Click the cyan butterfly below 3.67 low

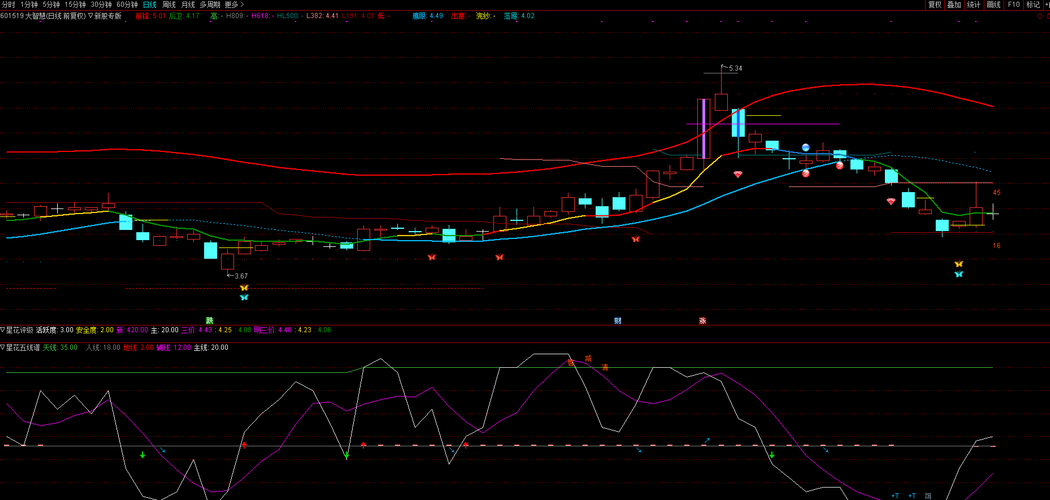tap(244, 297)
